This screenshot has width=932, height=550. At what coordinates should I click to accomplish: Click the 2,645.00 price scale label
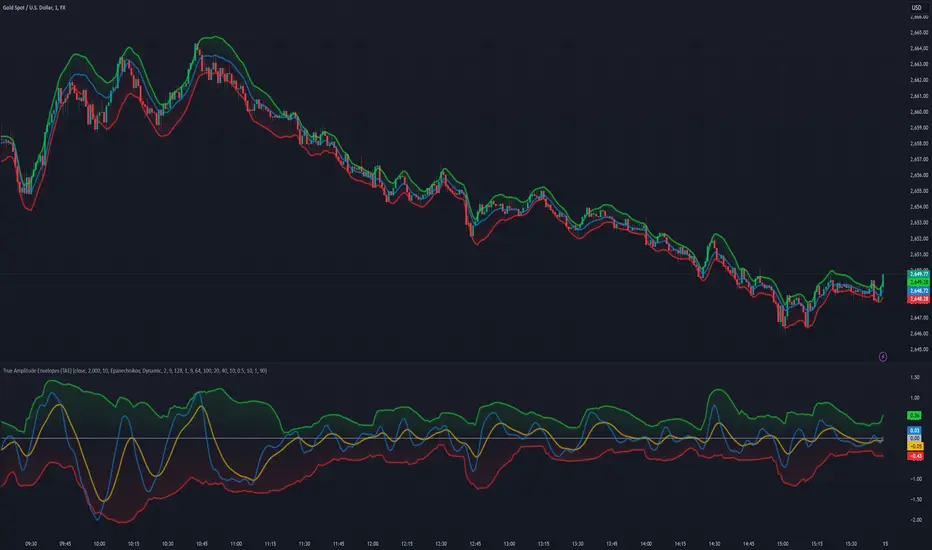click(x=918, y=349)
